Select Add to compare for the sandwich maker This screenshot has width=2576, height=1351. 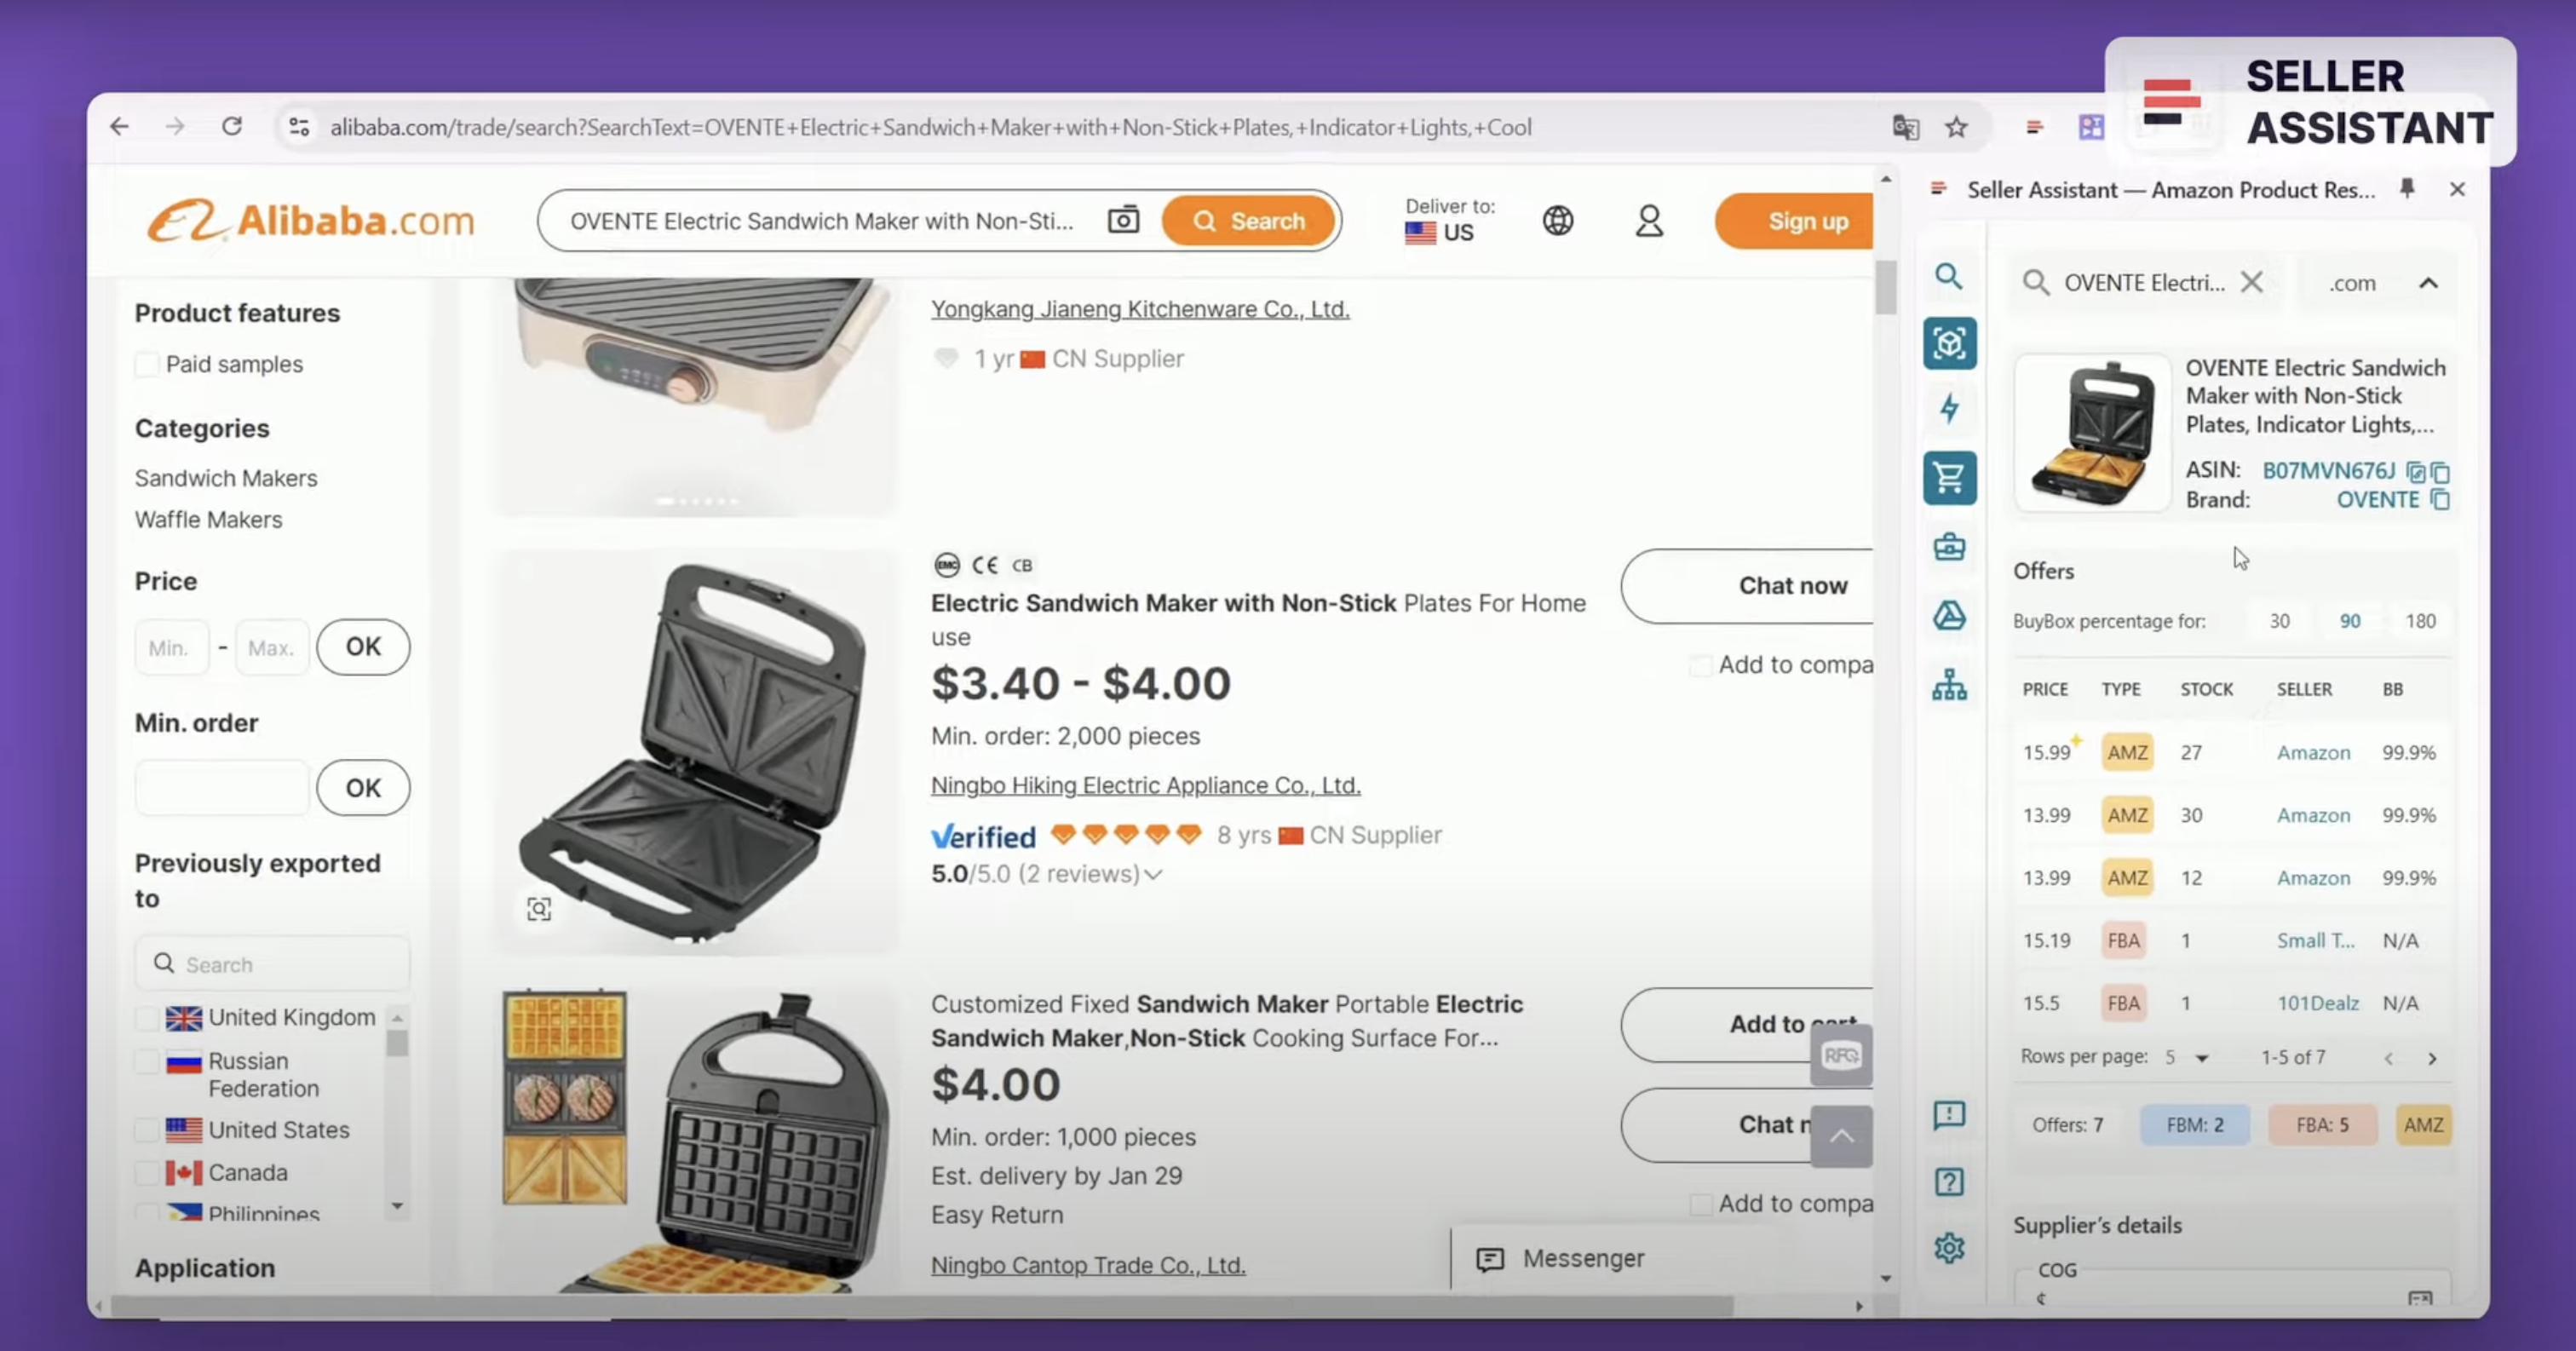[x=1701, y=665]
